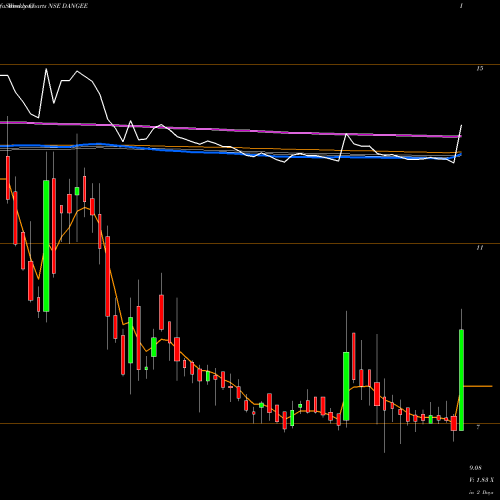Viewport: 500px width, 500px height.
Task: Click the white indicator line's first peak
Action: coord(46,69)
